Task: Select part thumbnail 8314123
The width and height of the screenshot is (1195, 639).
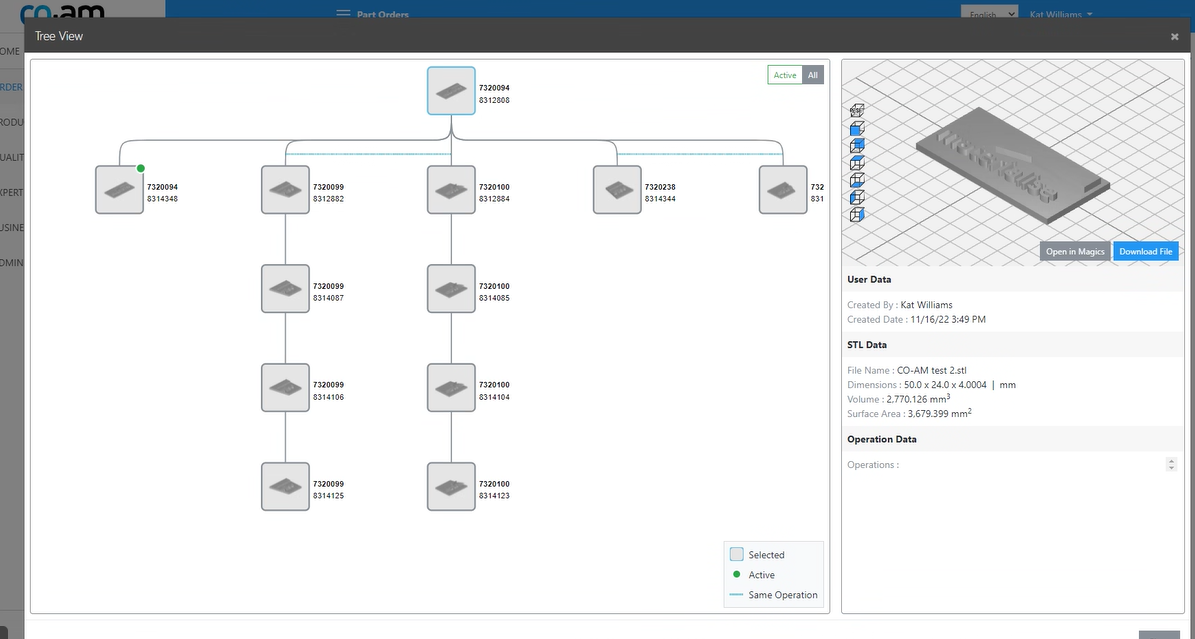Action: tap(451, 487)
